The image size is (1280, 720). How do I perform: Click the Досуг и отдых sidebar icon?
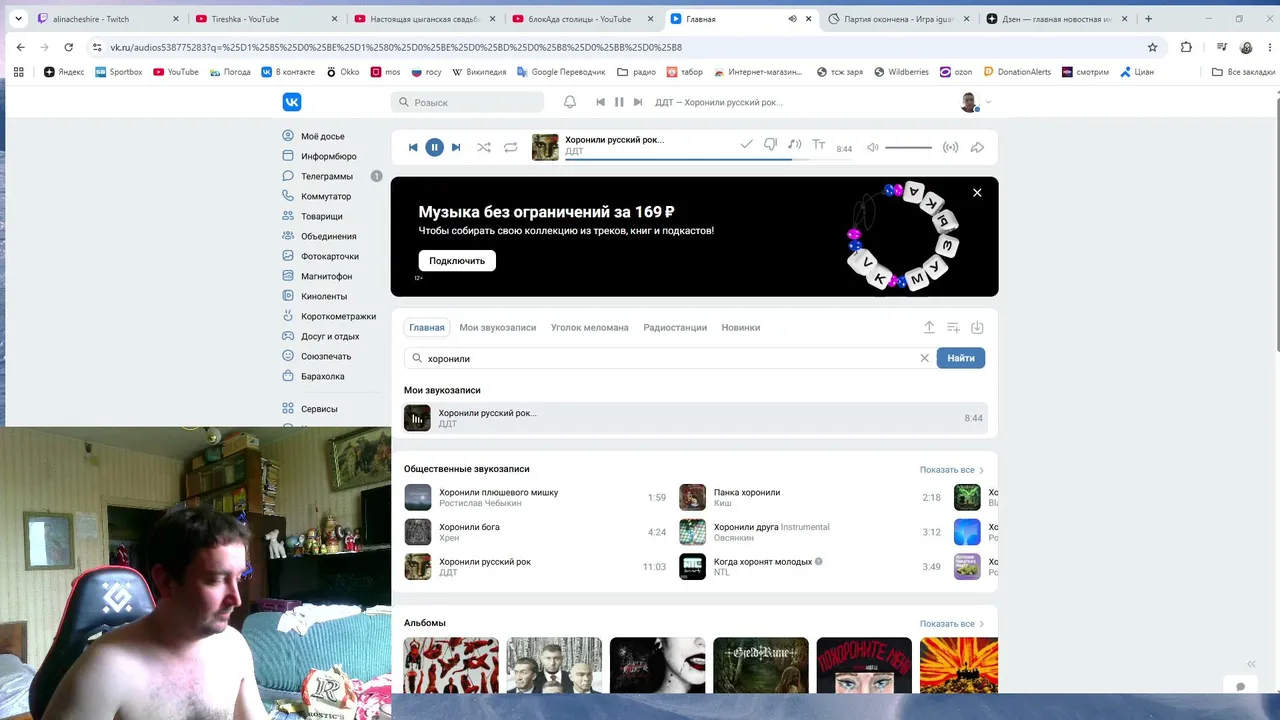[288, 336]
